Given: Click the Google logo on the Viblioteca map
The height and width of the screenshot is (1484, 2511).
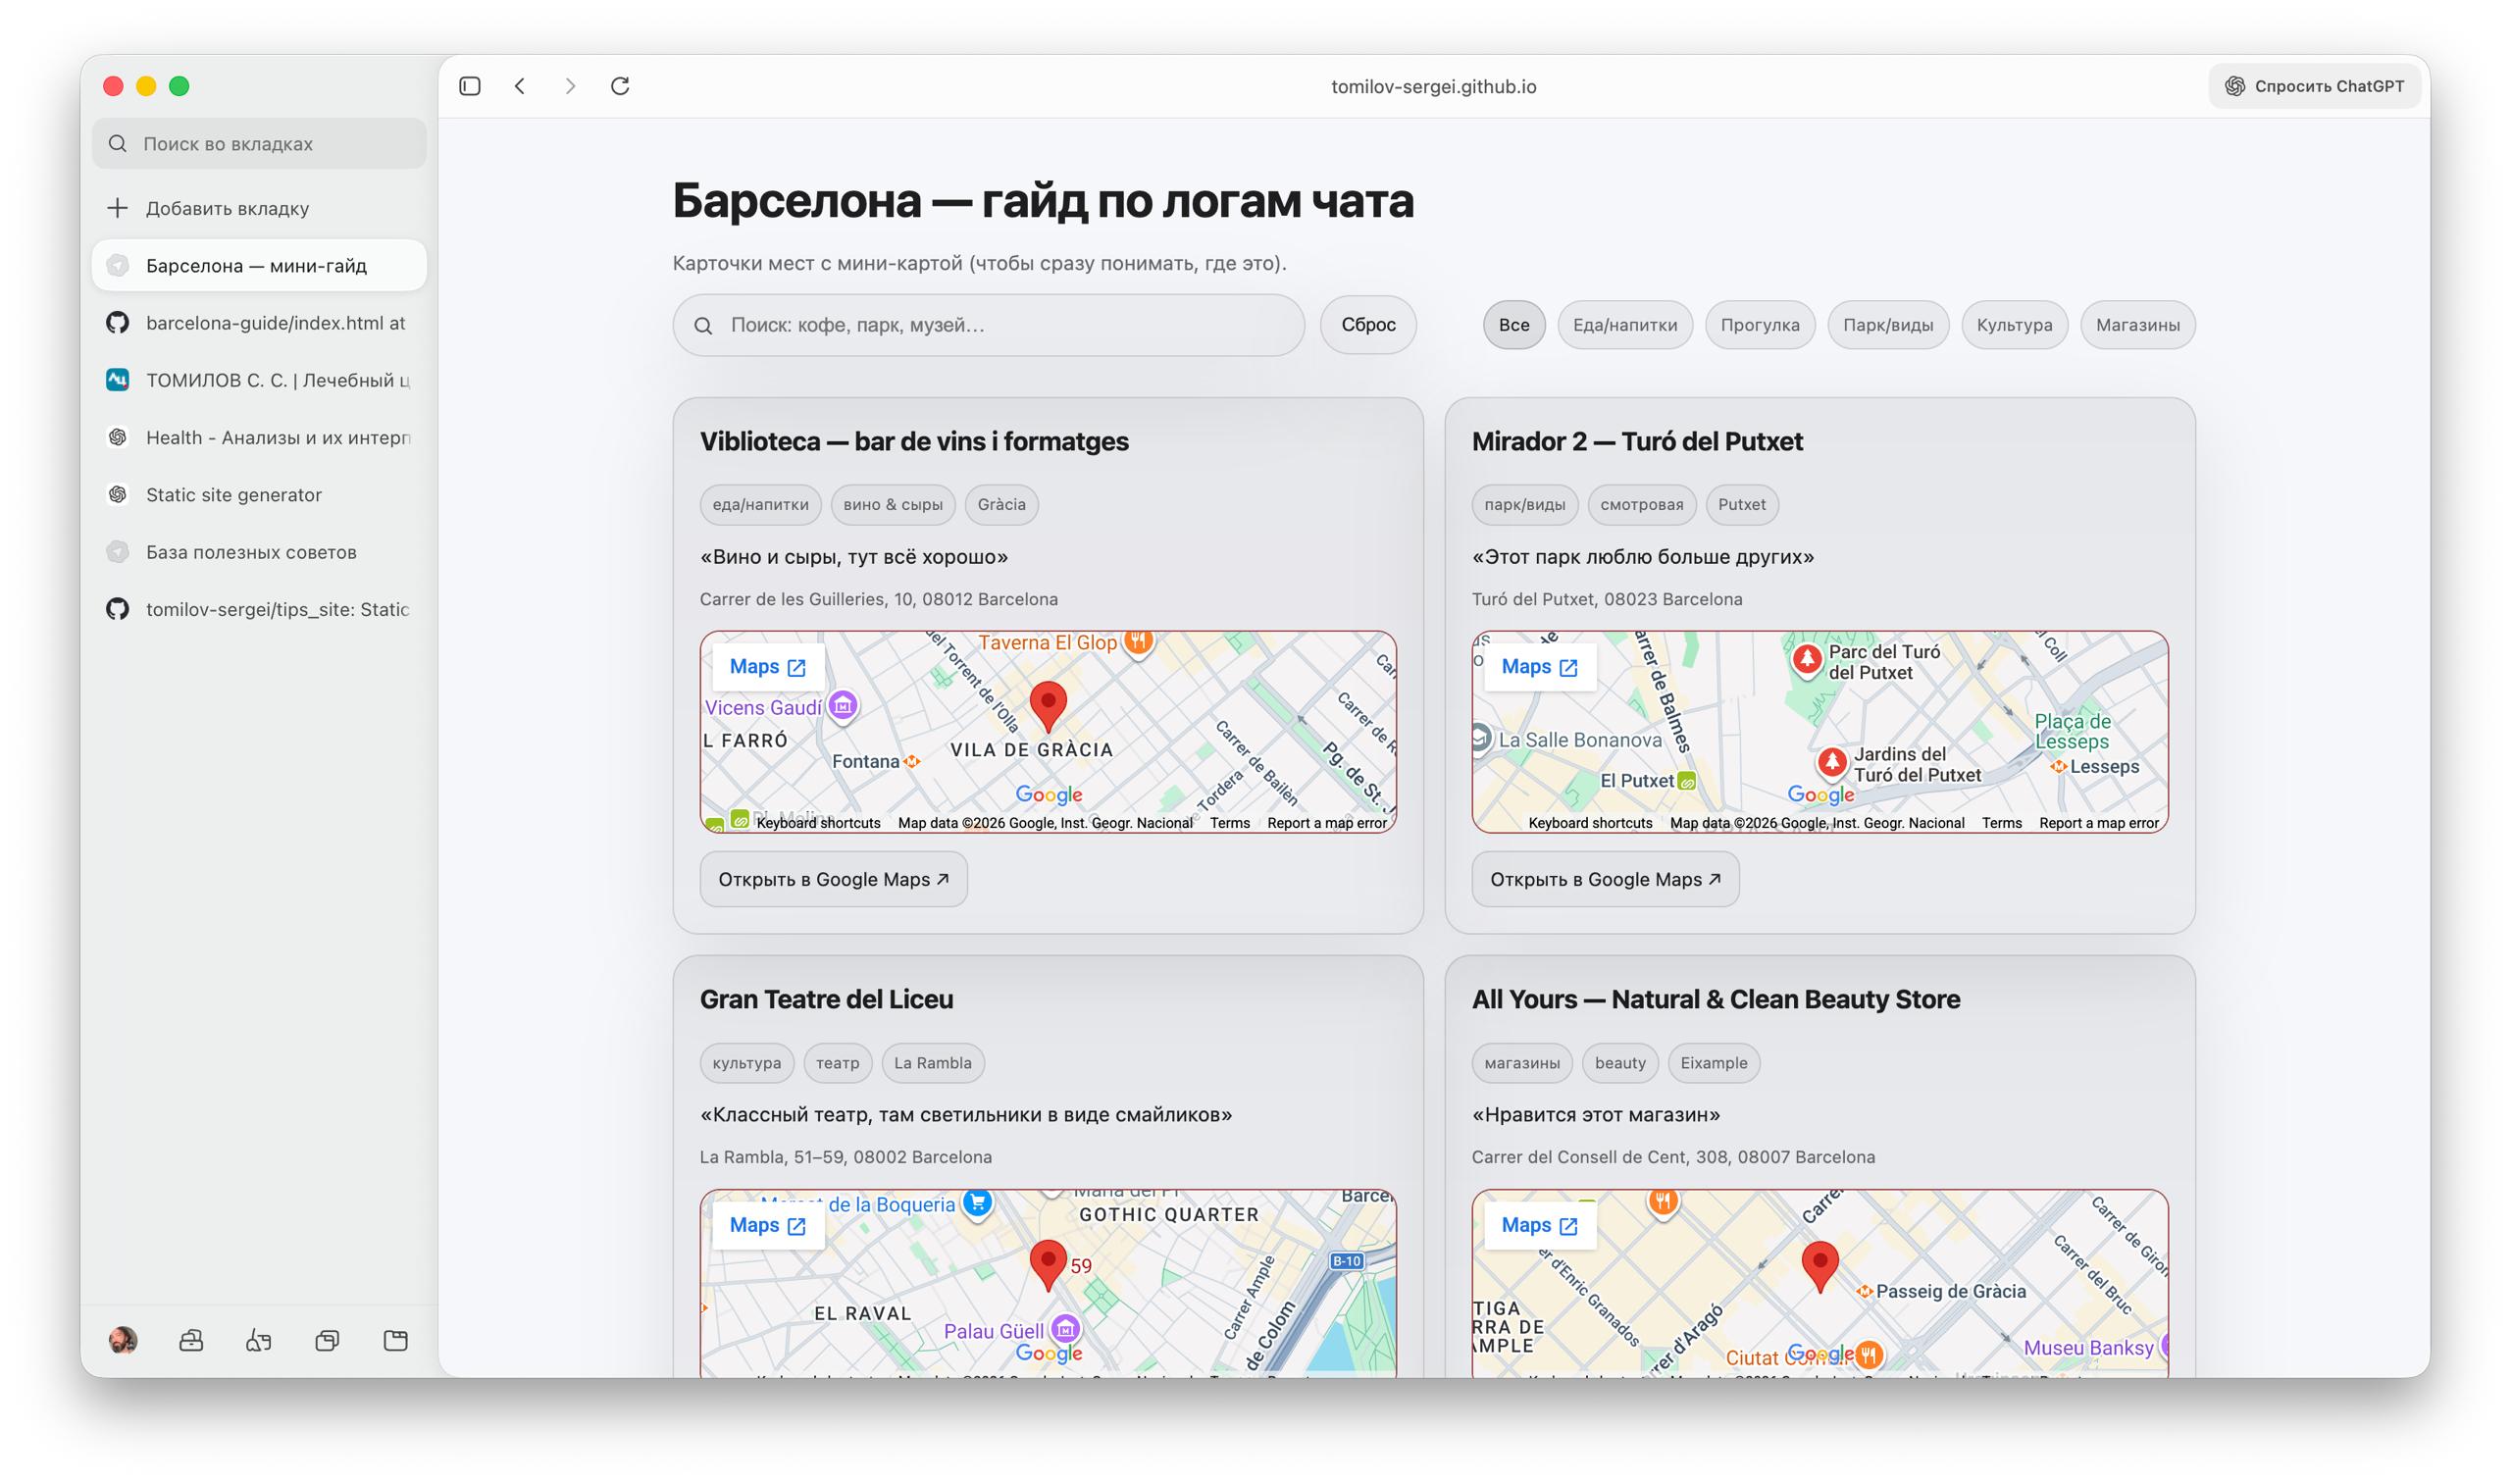Looking at the screenshot, I should [x=1049, y=795].
